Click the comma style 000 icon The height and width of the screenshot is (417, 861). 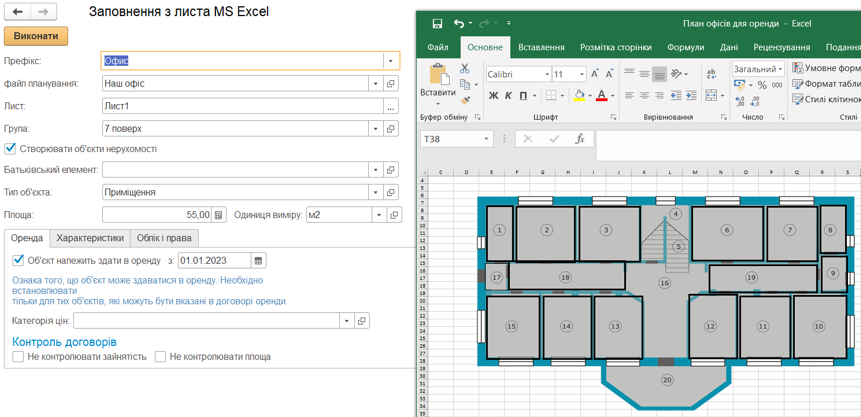pos(777,85)
